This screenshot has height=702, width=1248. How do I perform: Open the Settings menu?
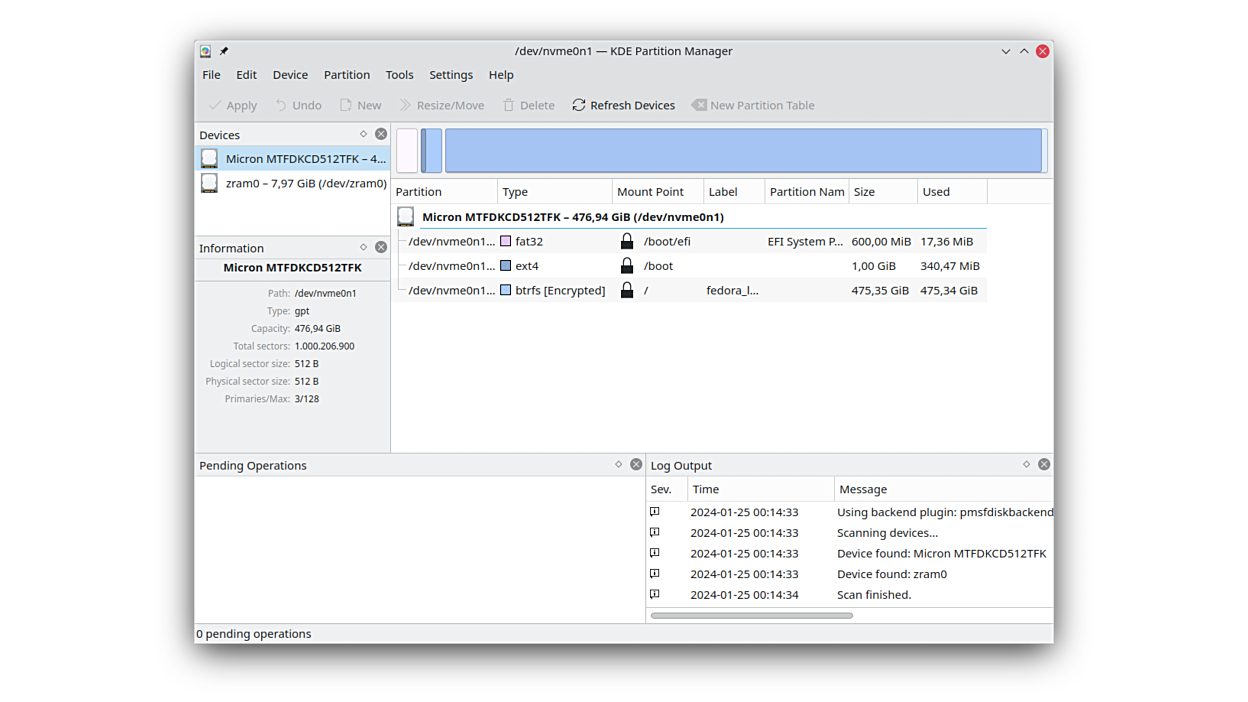click(451, 75)
